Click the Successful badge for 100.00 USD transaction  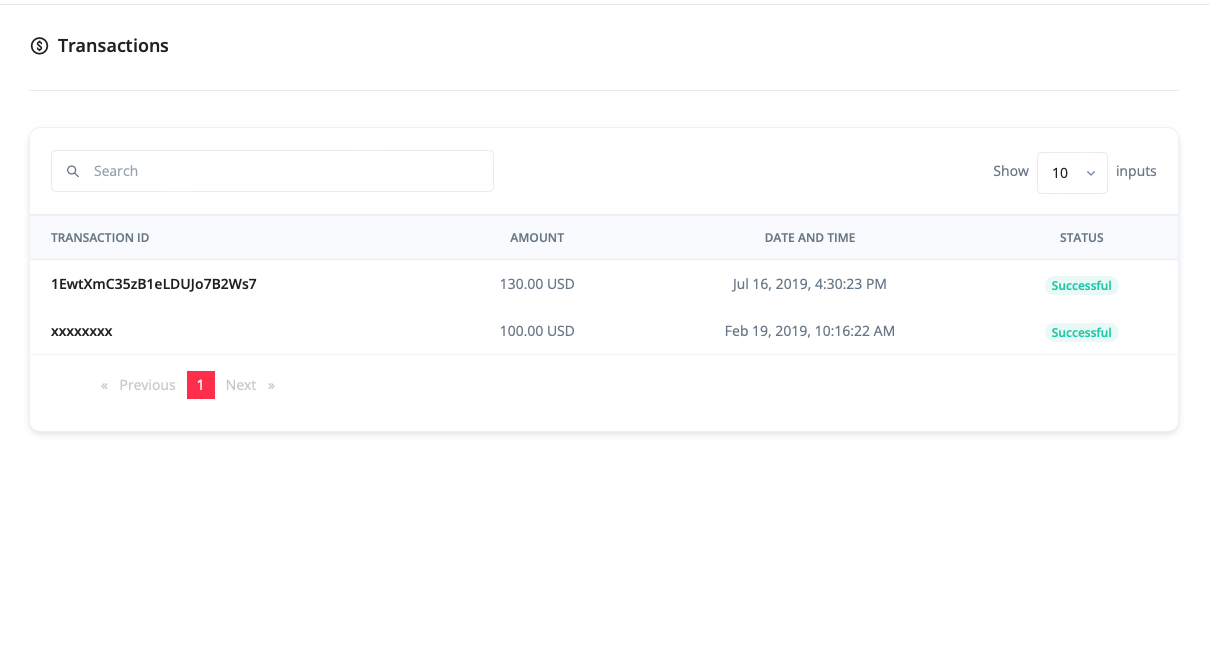point(1081,332)
